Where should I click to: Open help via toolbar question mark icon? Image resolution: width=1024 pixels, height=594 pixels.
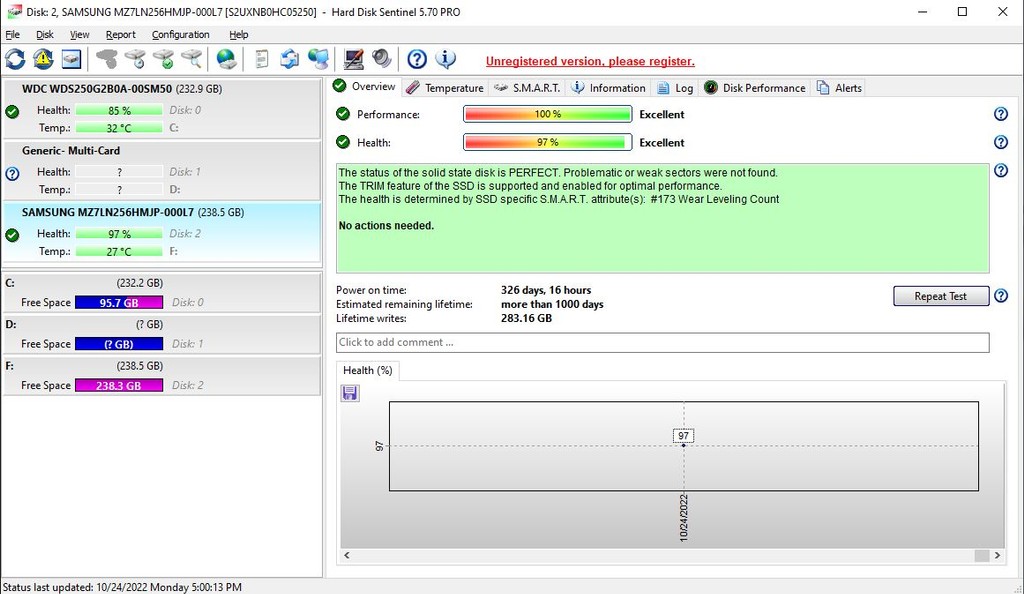417,59
